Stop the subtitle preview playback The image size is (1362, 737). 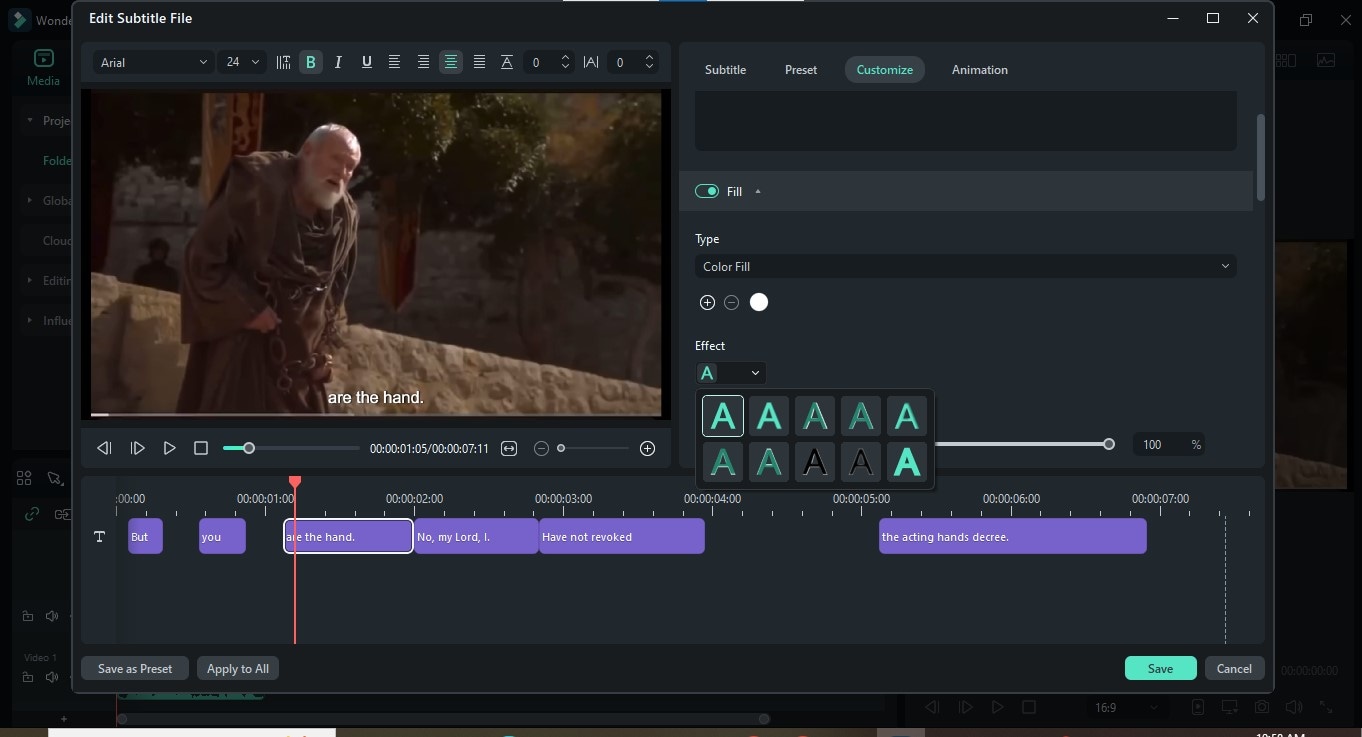click(x=201, y=449)
